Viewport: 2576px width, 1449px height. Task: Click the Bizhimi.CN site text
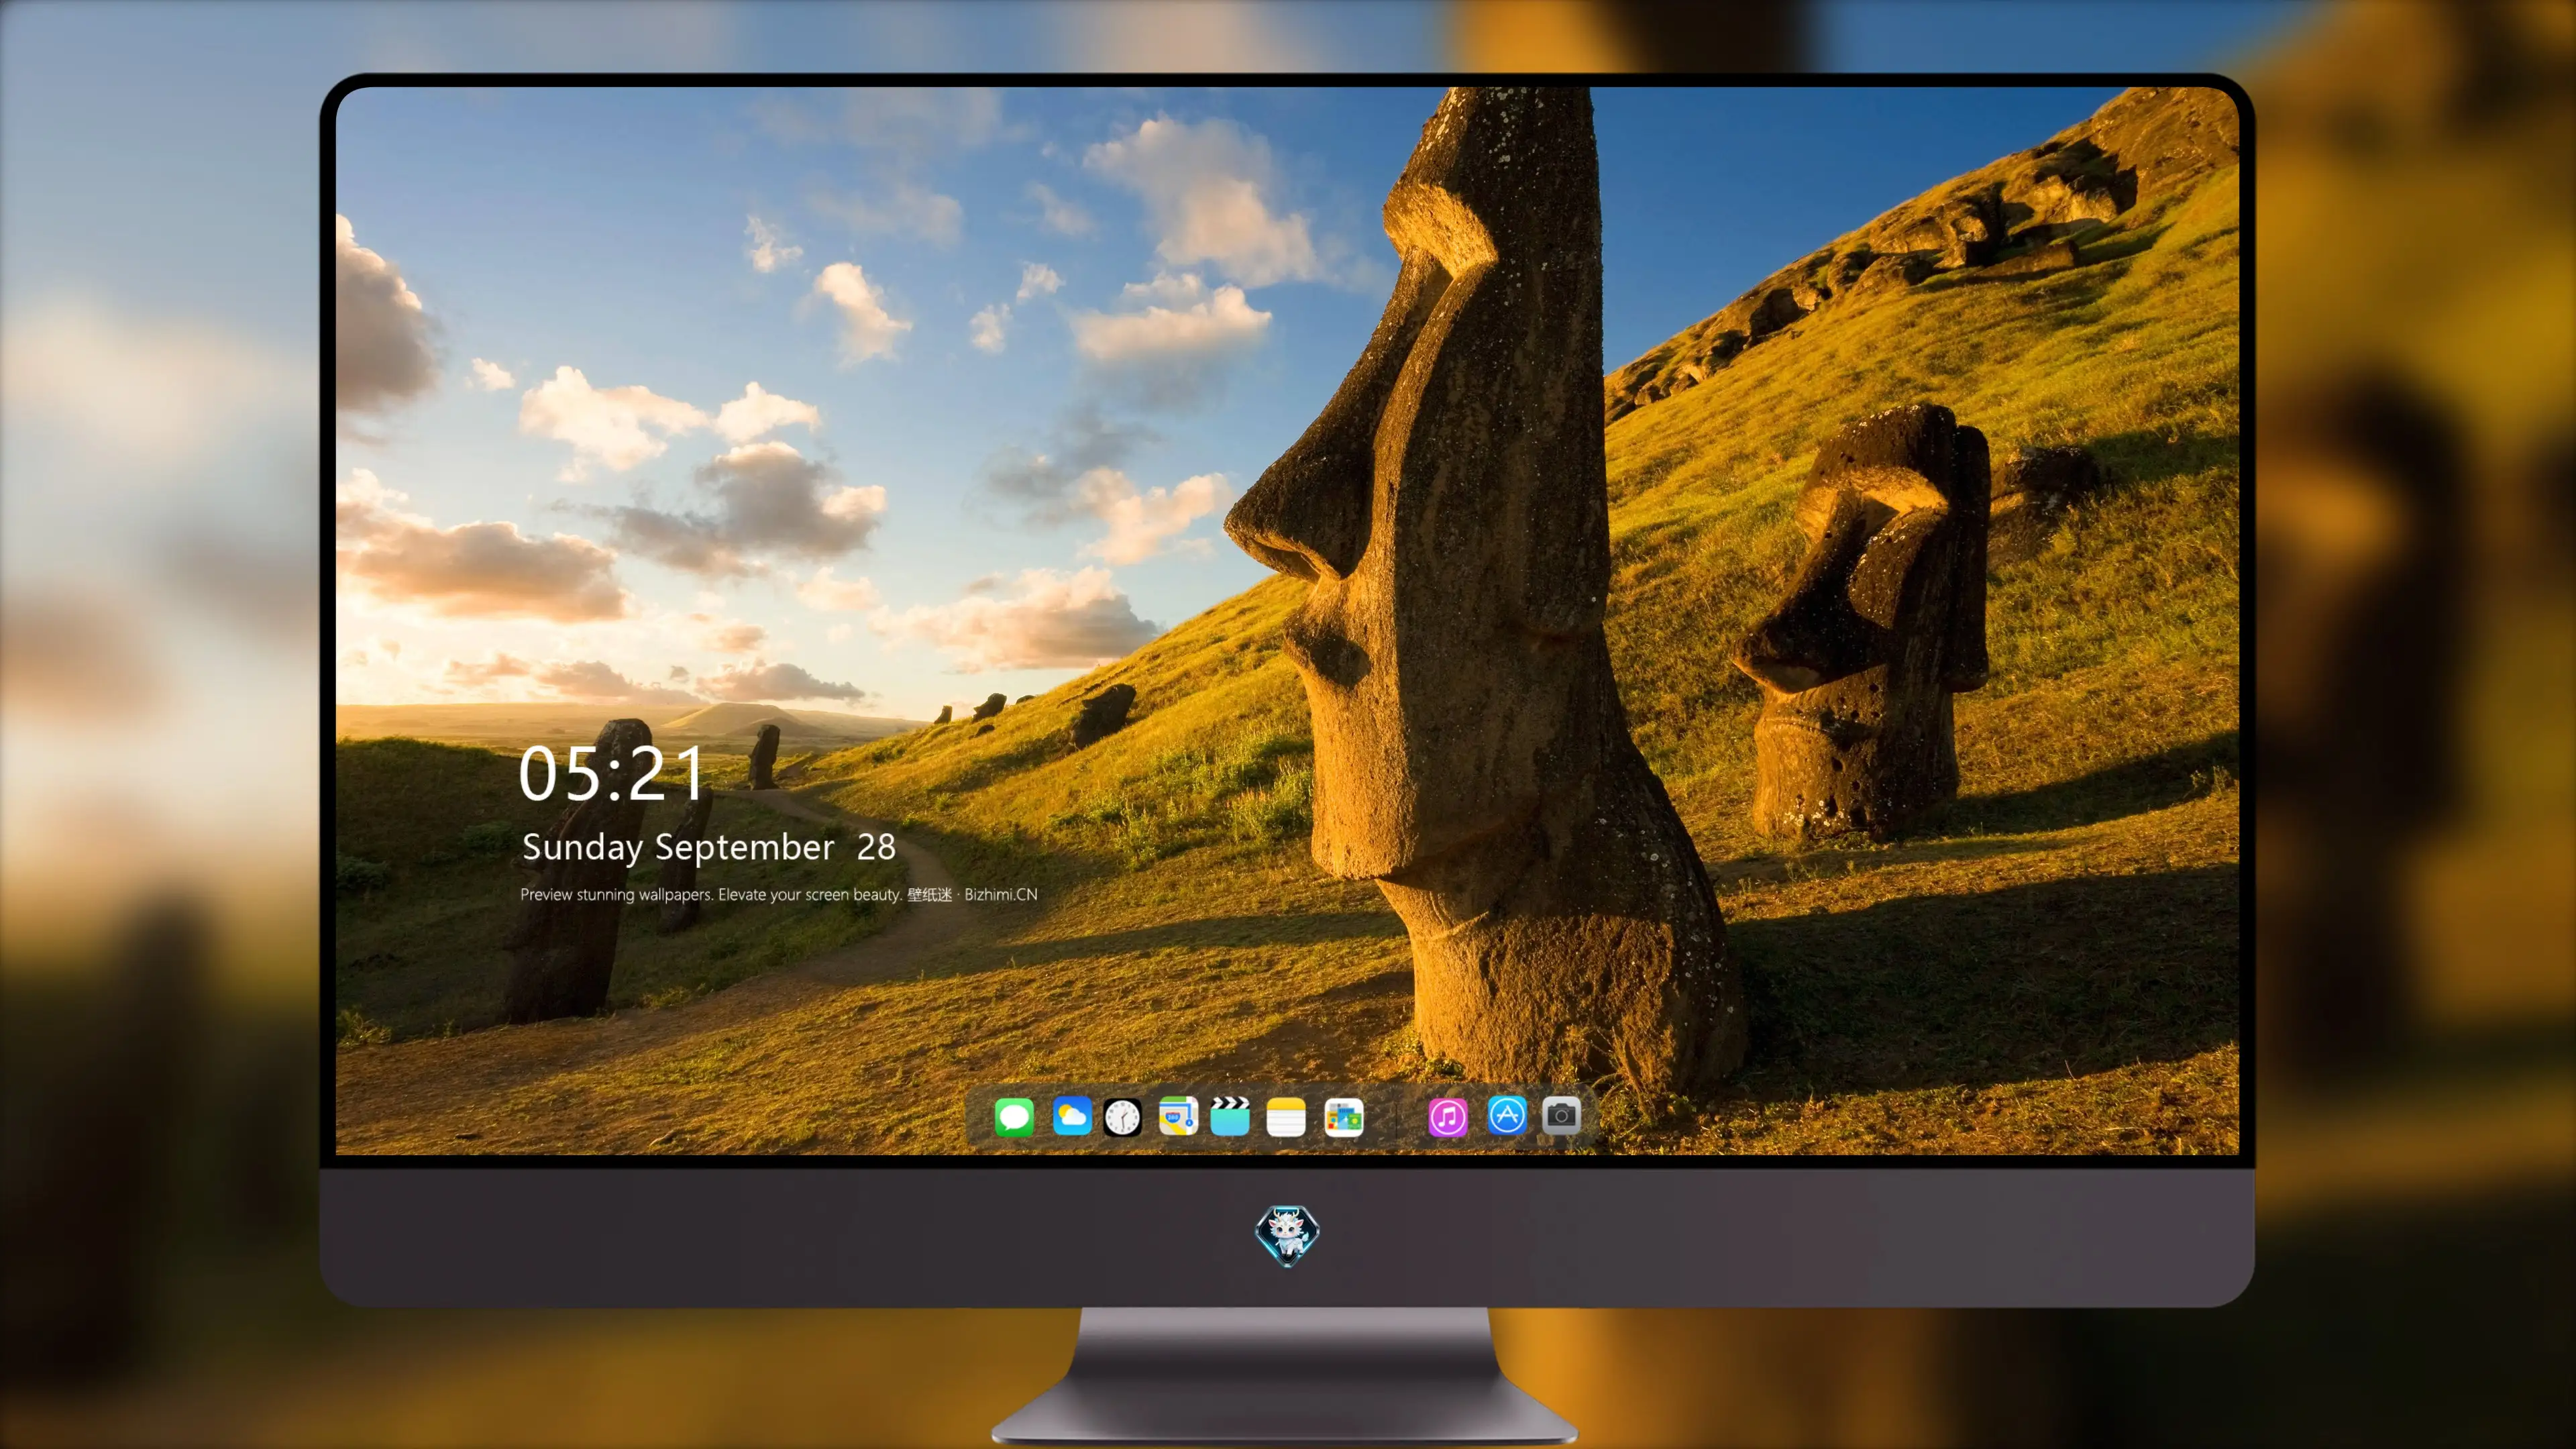point(1001,894)
